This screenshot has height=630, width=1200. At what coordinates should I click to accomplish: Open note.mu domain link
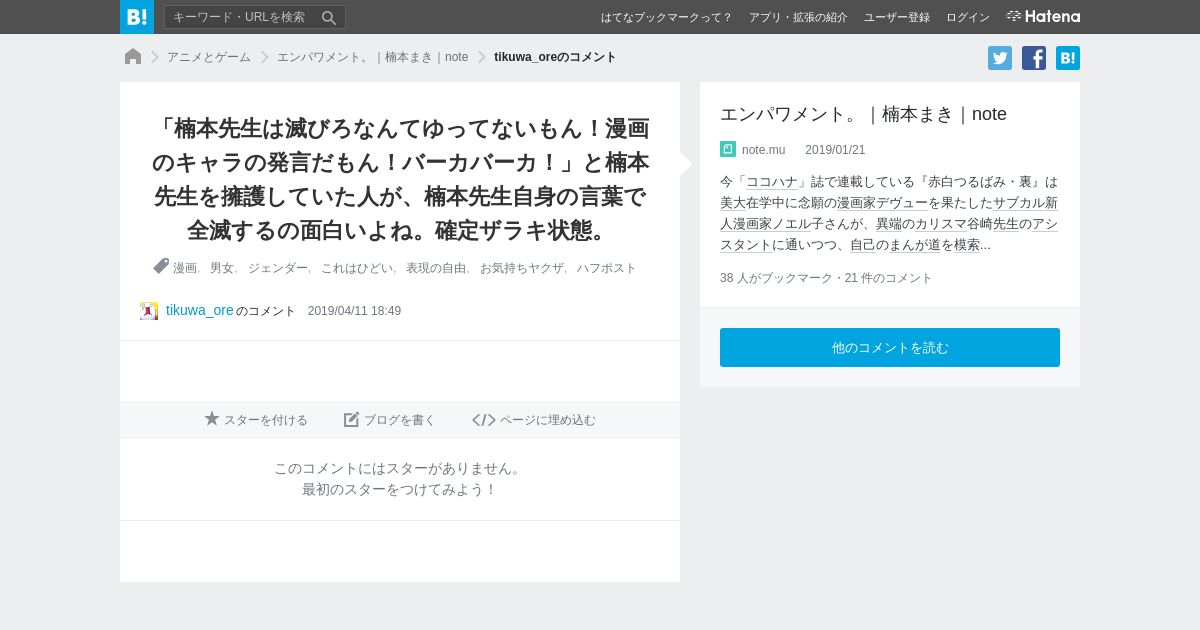click(x=763, y=150)
